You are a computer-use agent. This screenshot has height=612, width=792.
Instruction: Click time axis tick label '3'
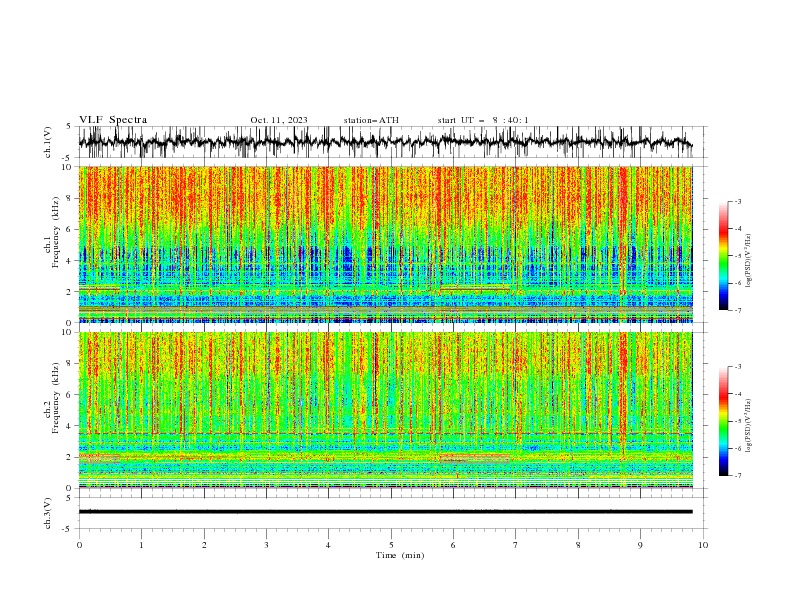point(266,545)
